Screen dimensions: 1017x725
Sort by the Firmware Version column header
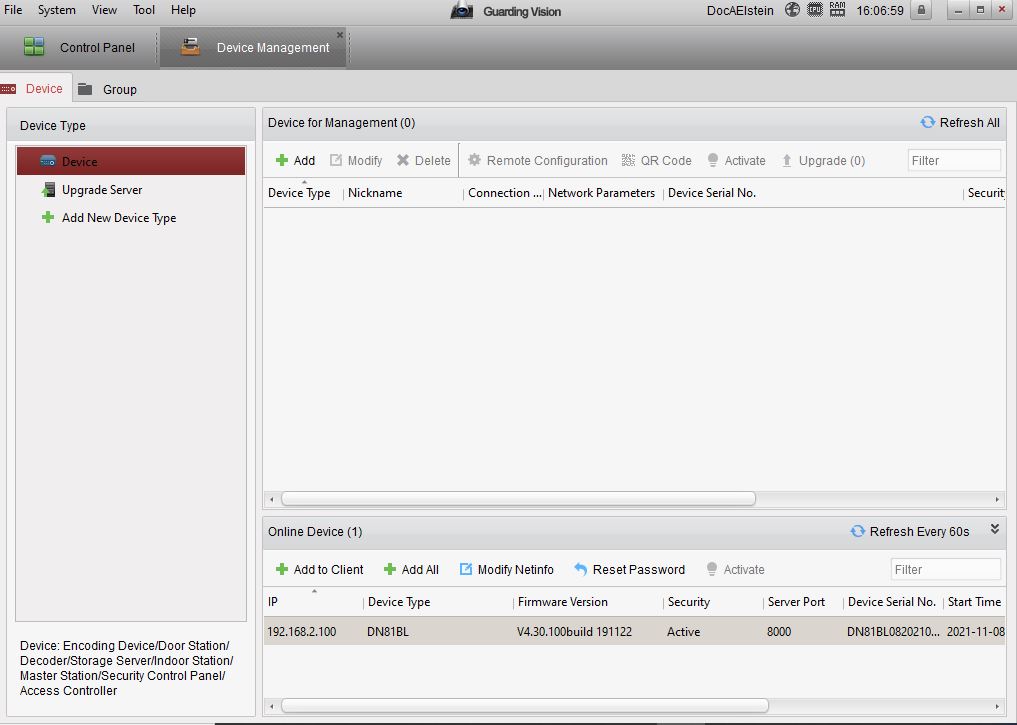tap(562, 602)
